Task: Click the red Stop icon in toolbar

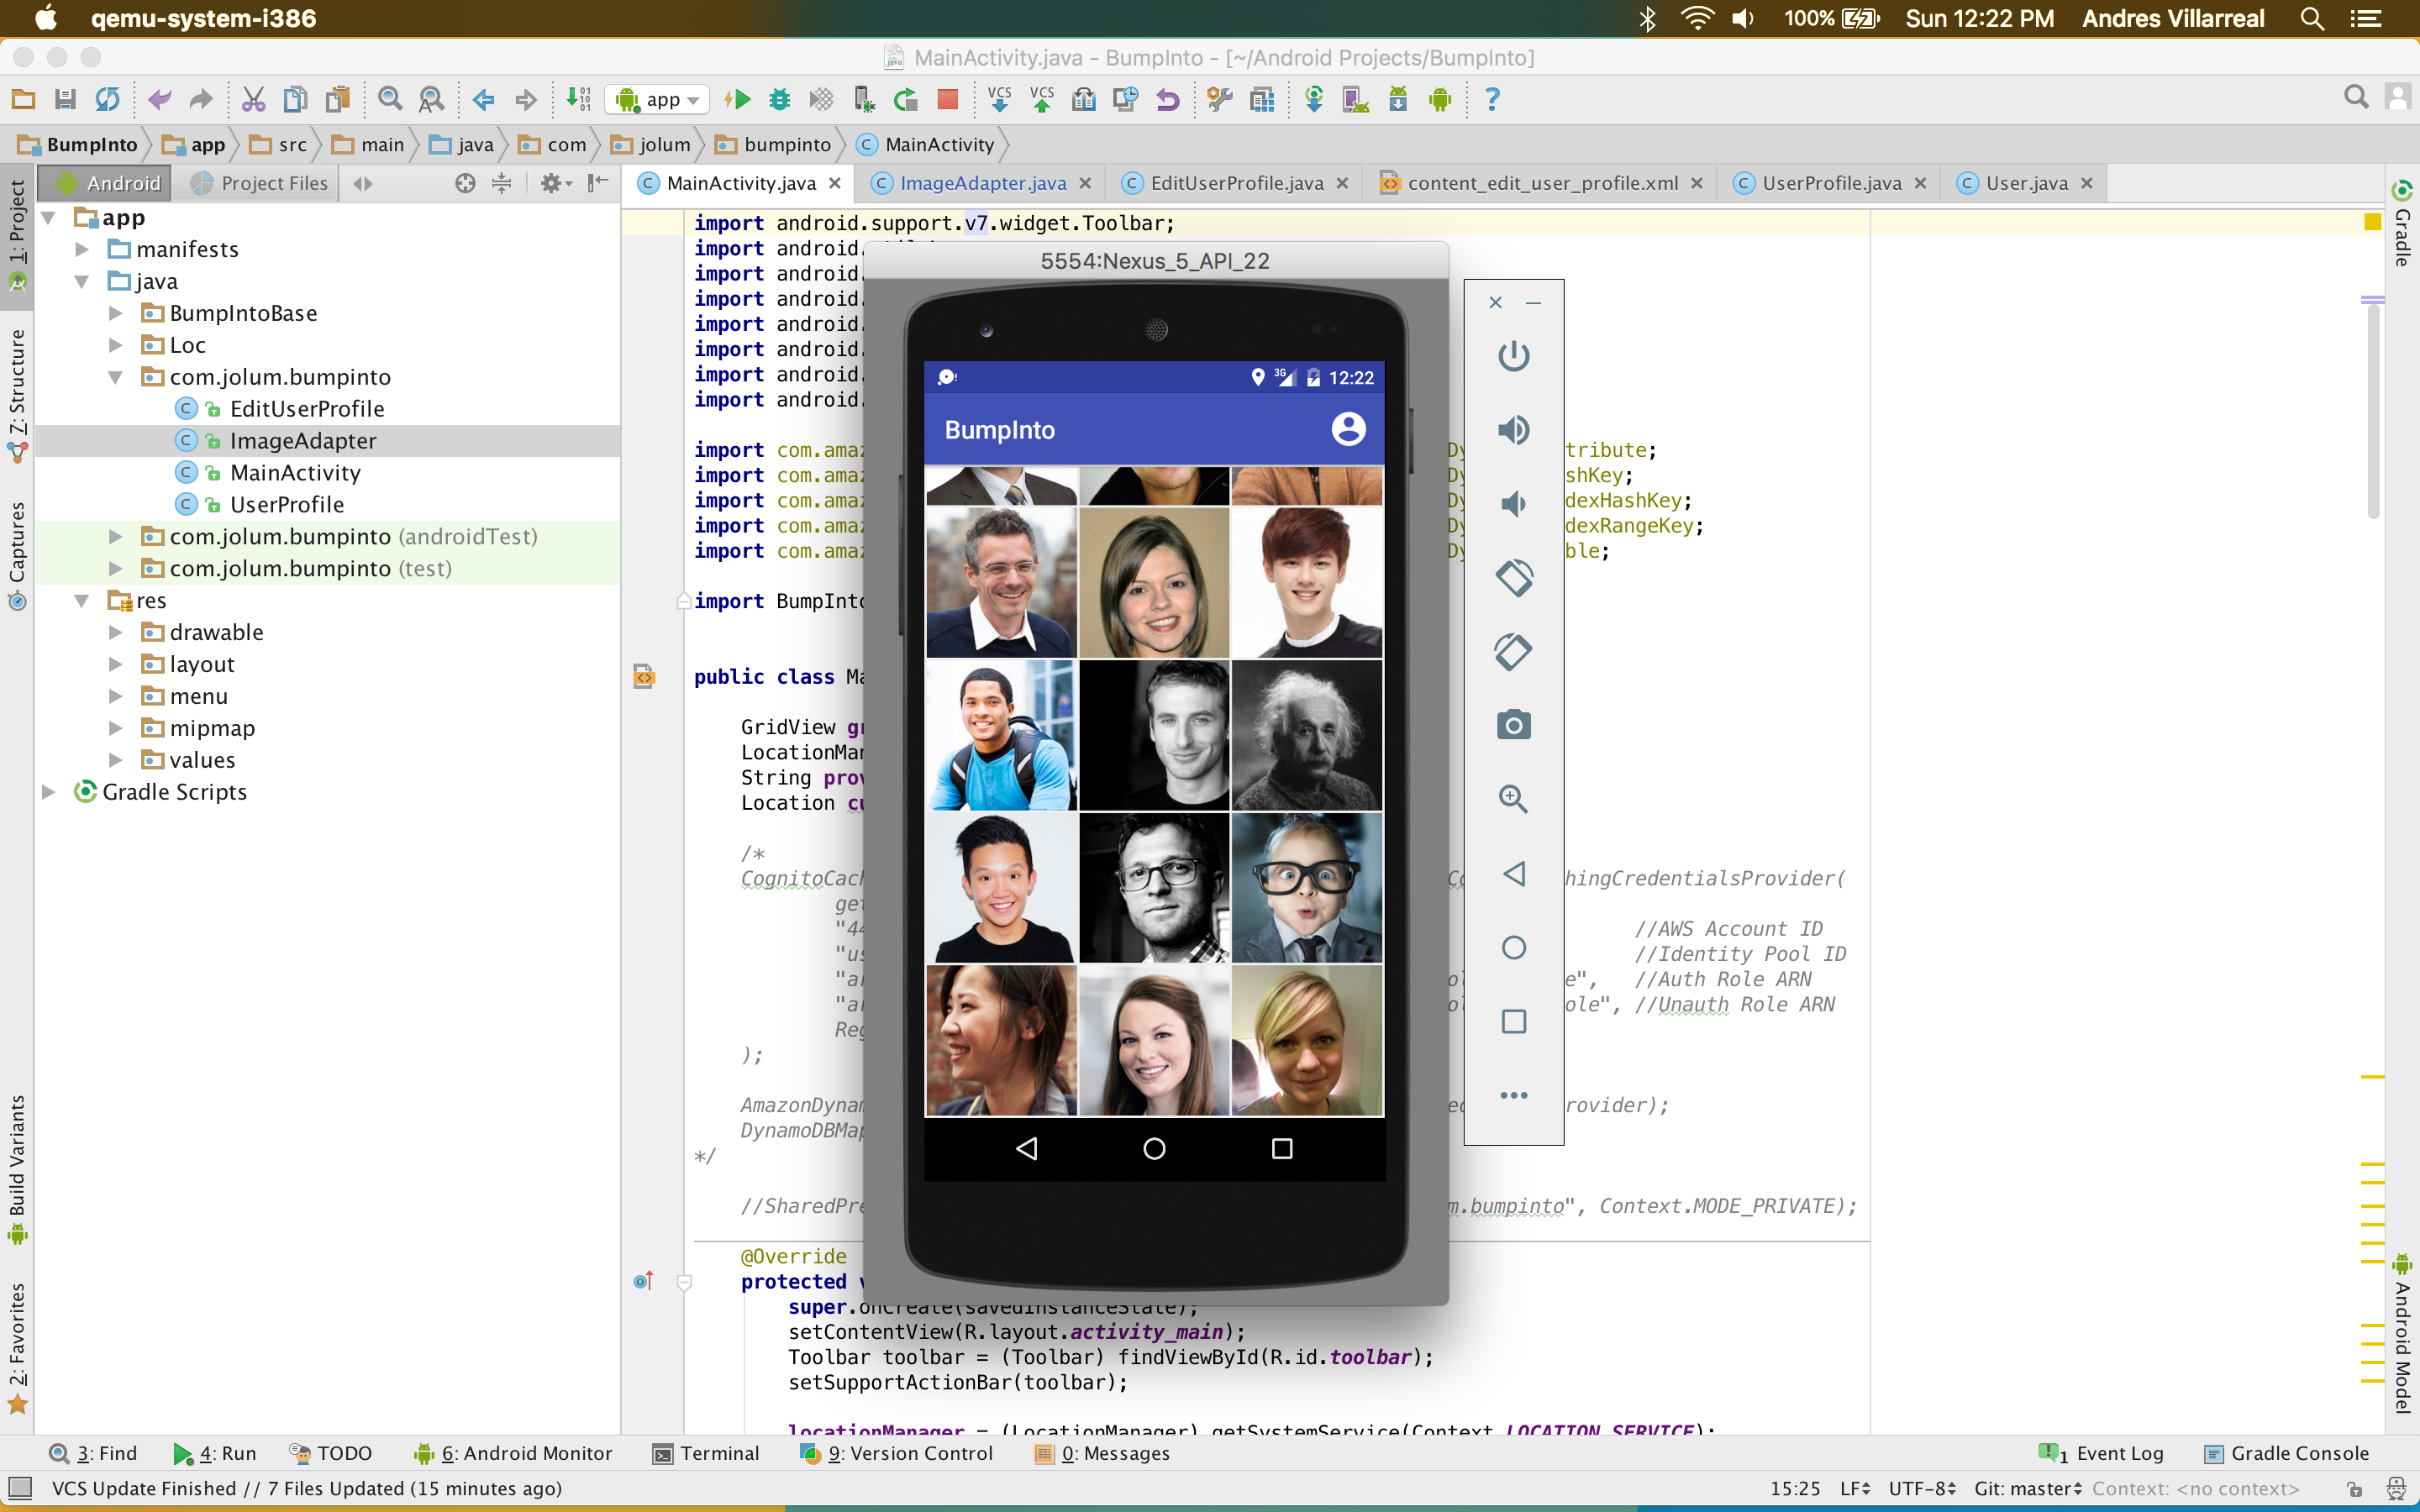Action: [947, 99]
